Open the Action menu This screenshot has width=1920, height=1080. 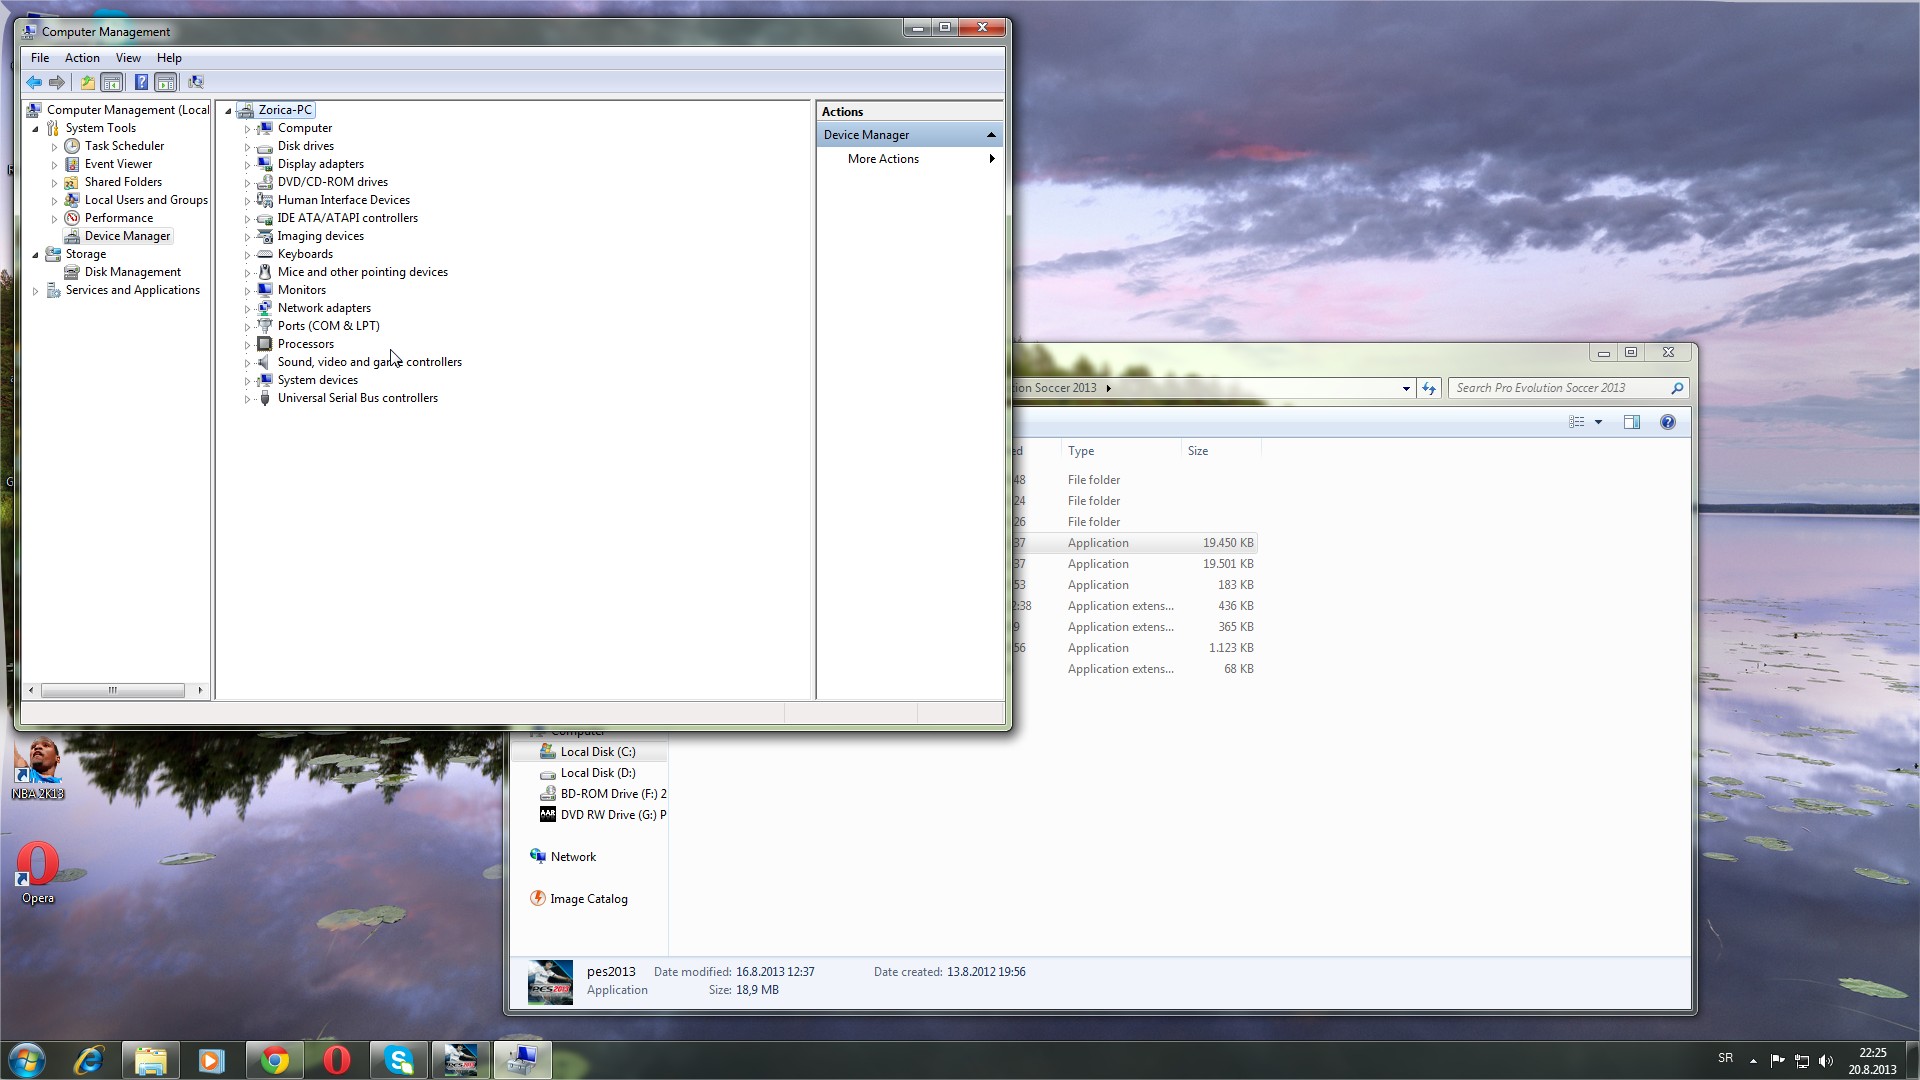(82, 58)
